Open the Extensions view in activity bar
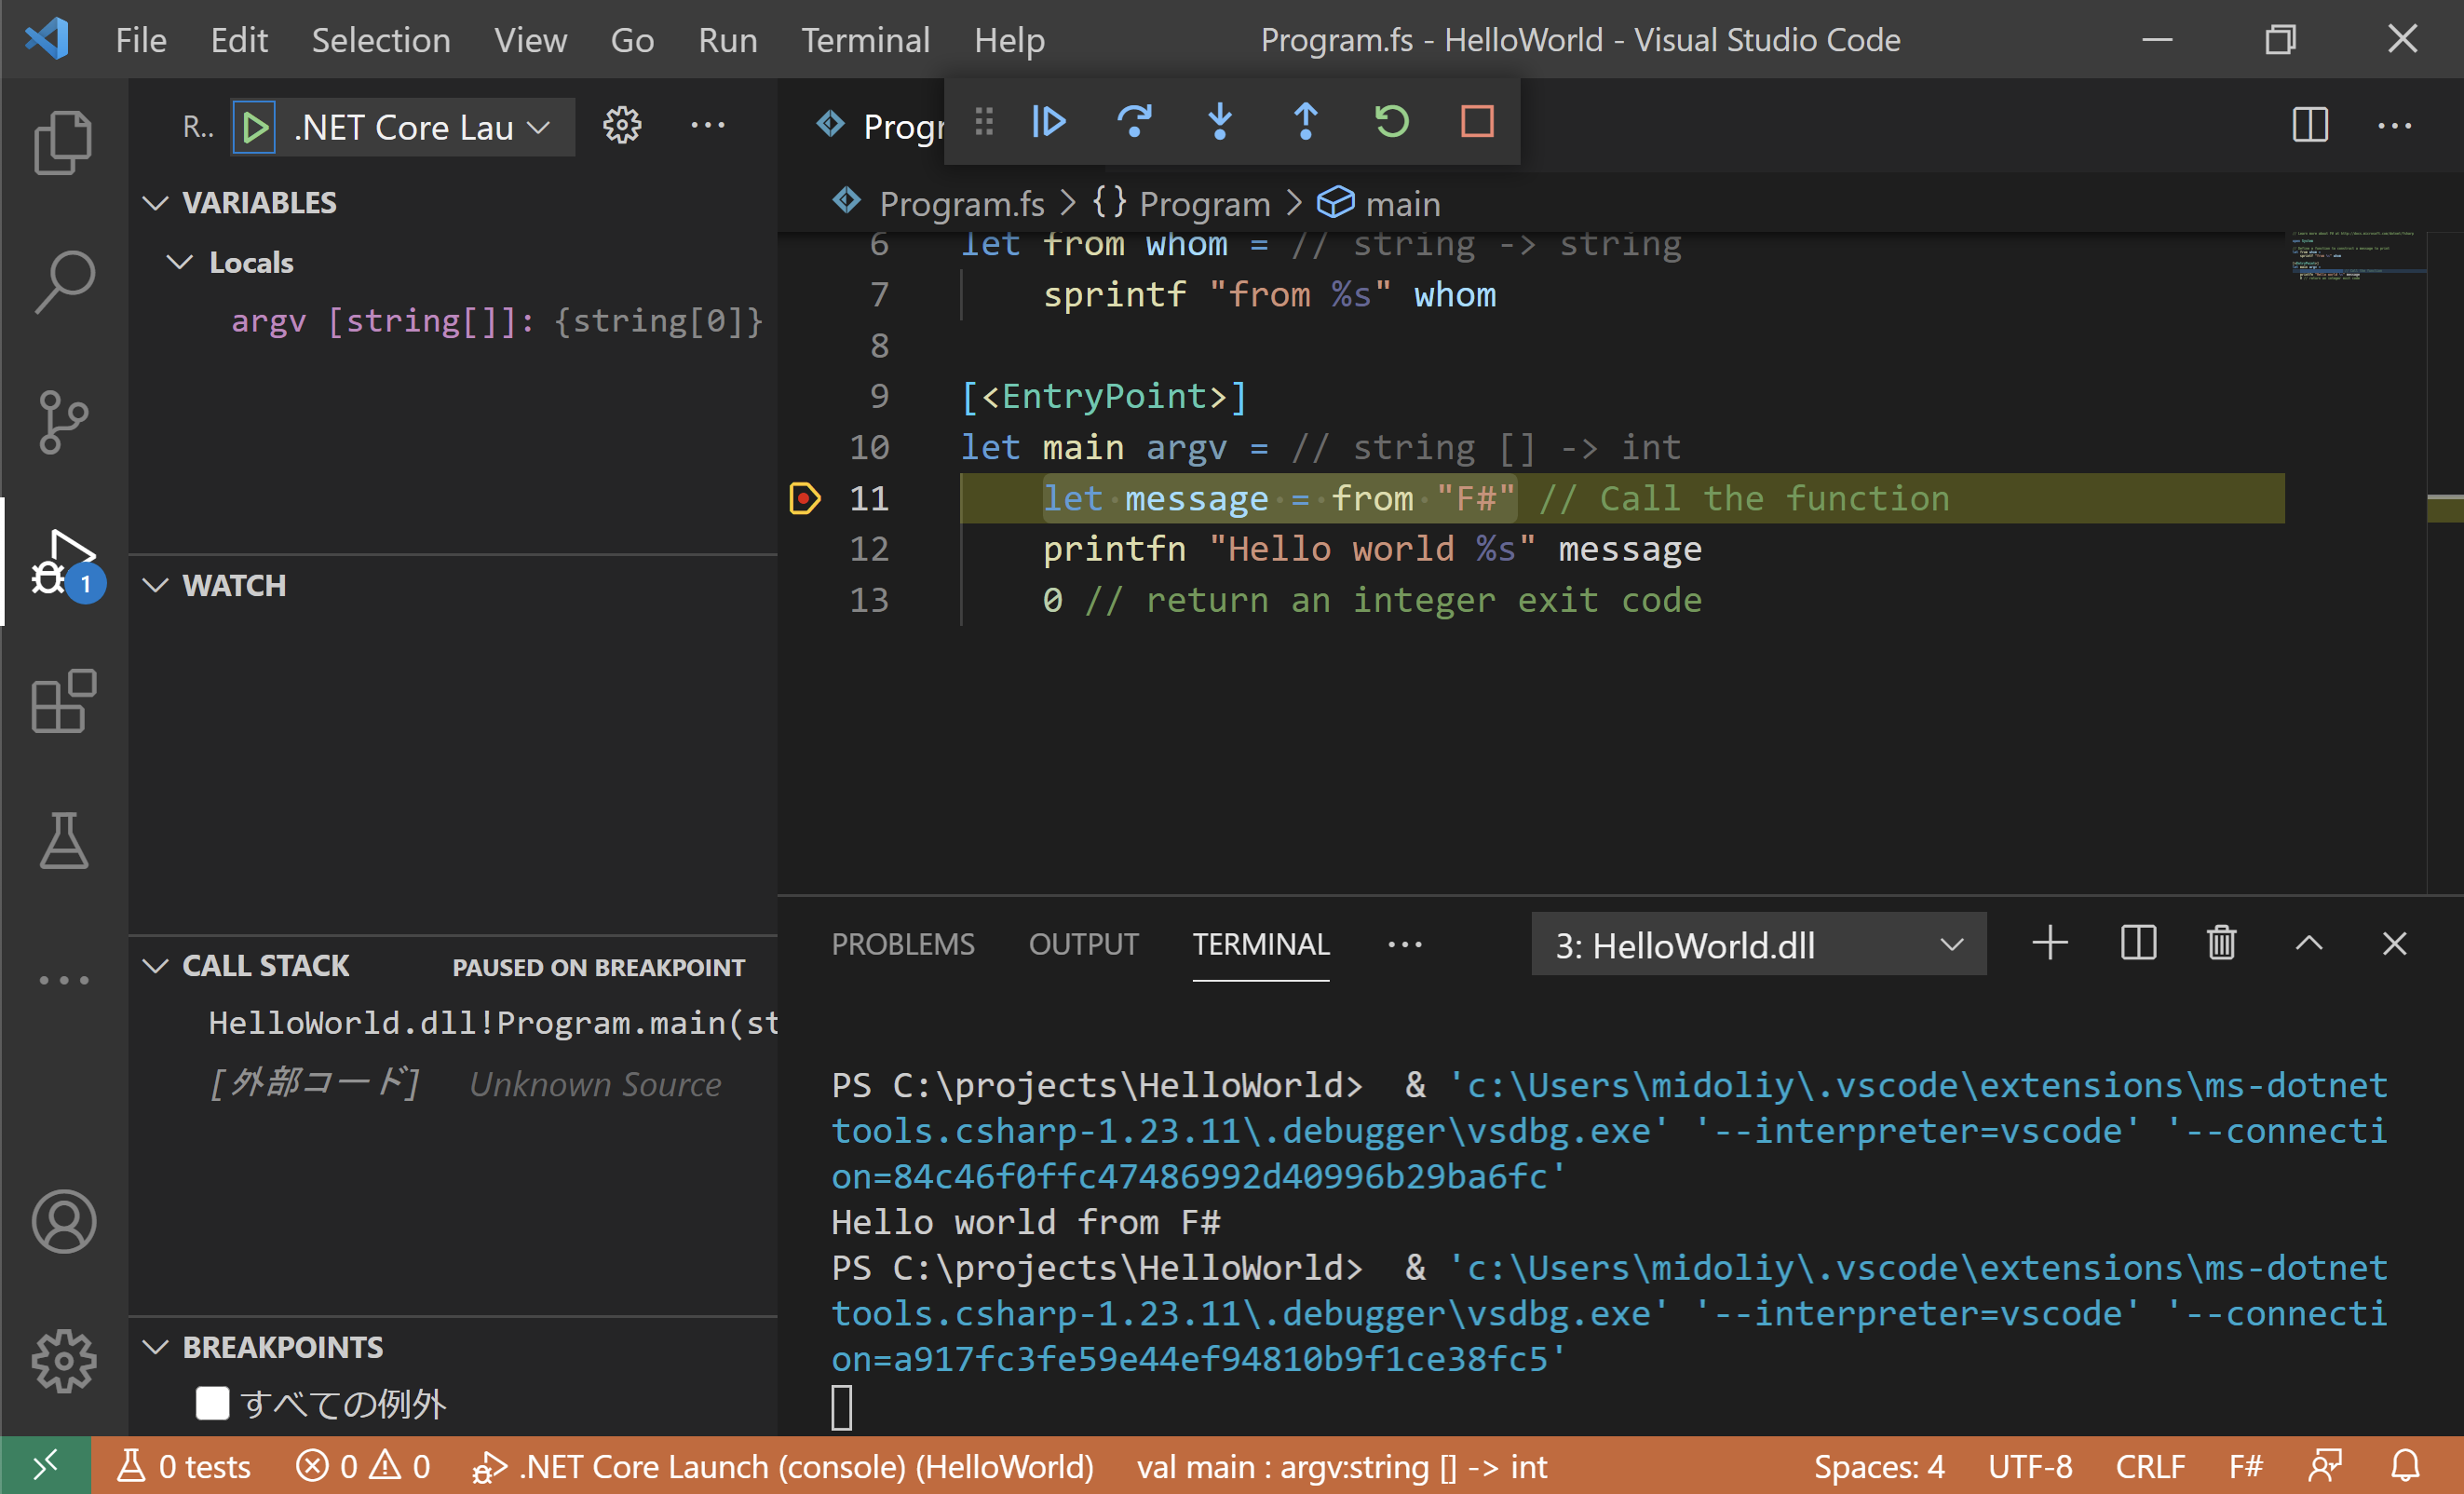 (x=64, y=701)
